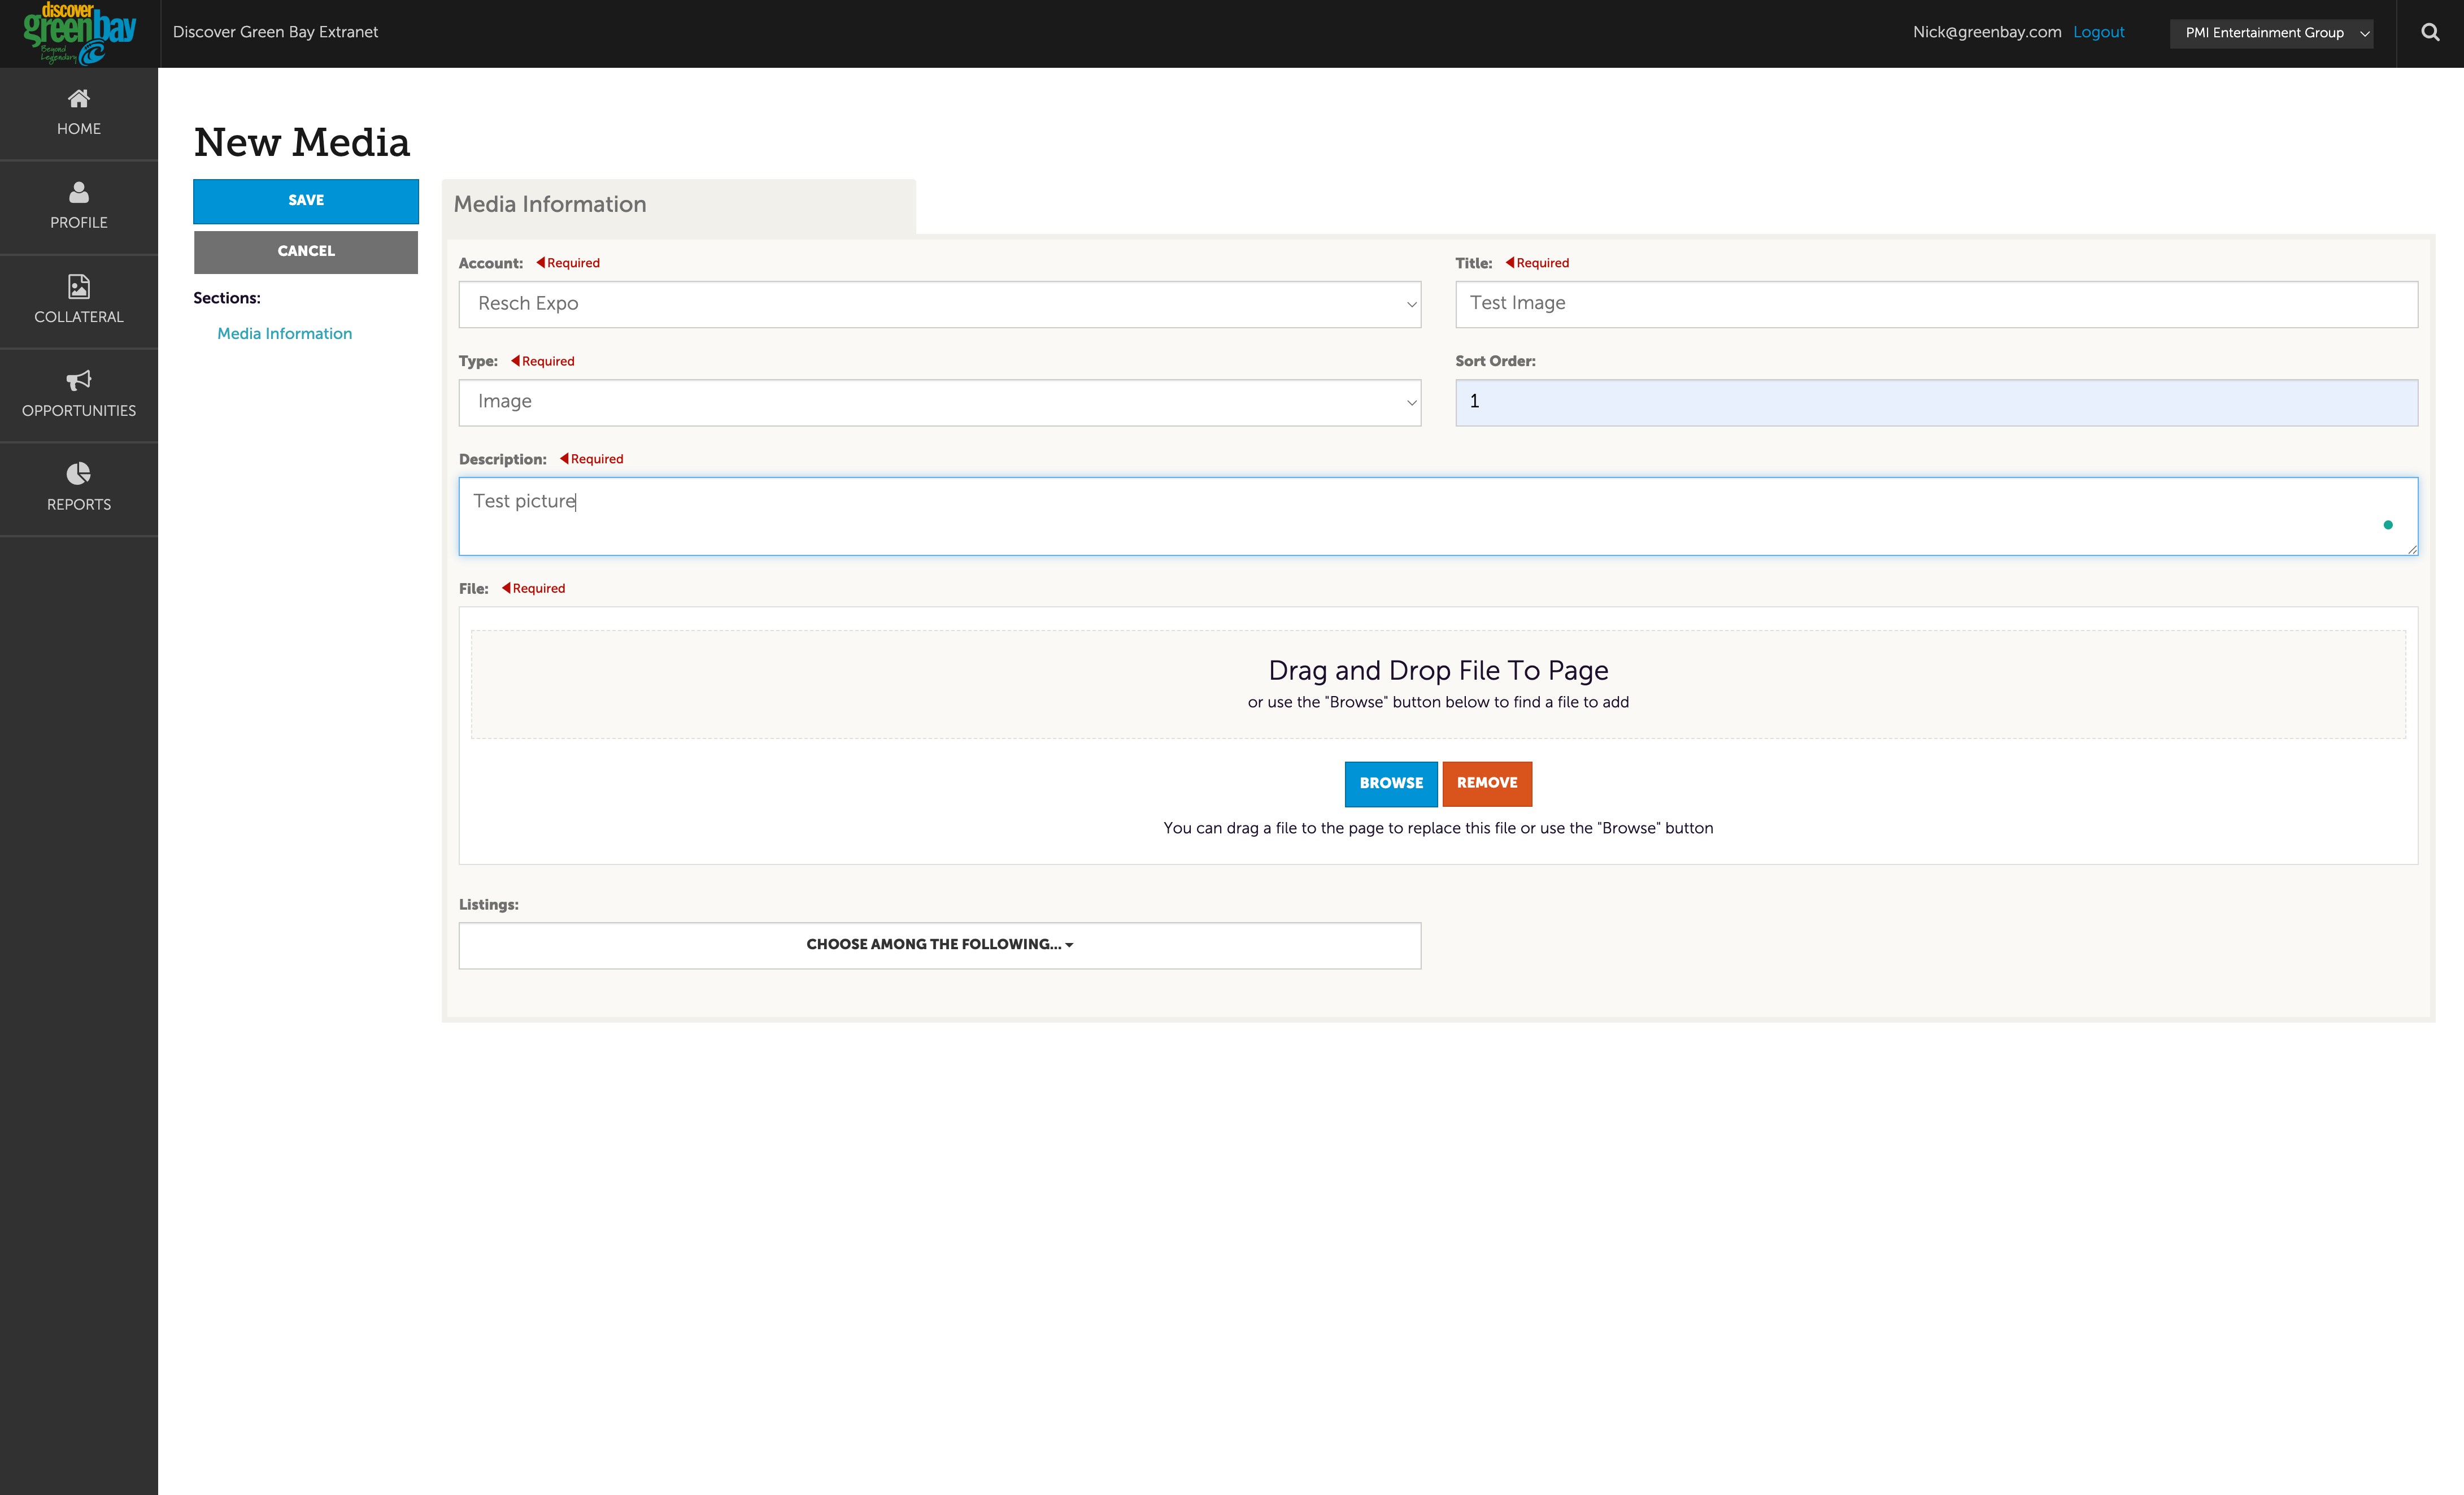Expand the Type dropdown showing Image
The width and height of the screenshot is (2464, 1495).
[939, 402]
